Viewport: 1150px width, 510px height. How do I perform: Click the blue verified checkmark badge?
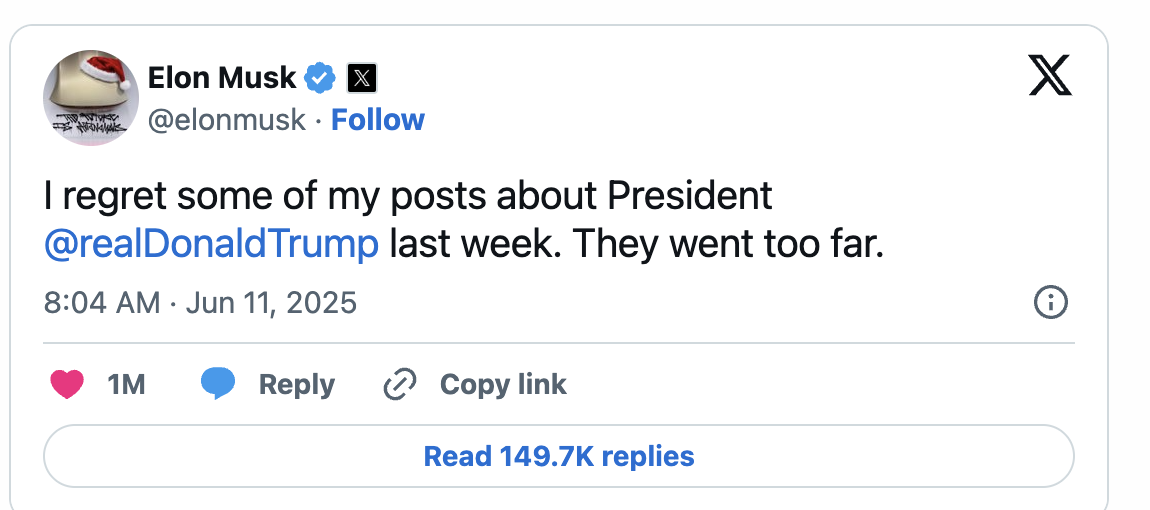(320, 77)
